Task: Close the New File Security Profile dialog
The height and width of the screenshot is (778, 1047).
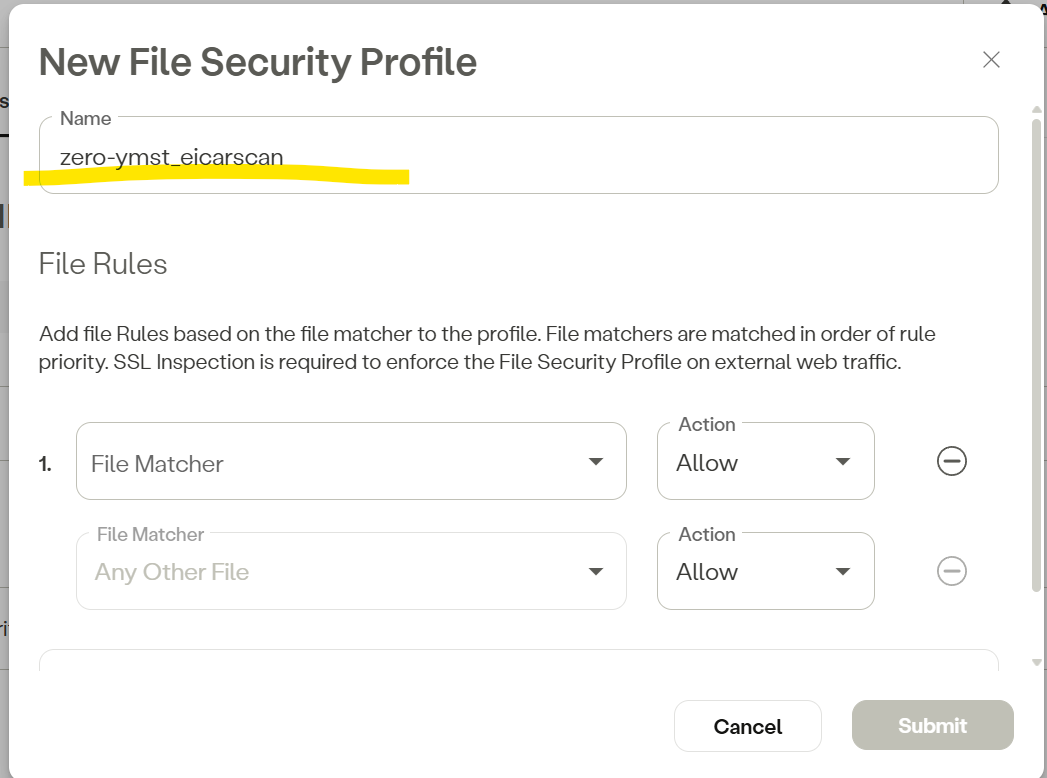Action: [991, 60]
